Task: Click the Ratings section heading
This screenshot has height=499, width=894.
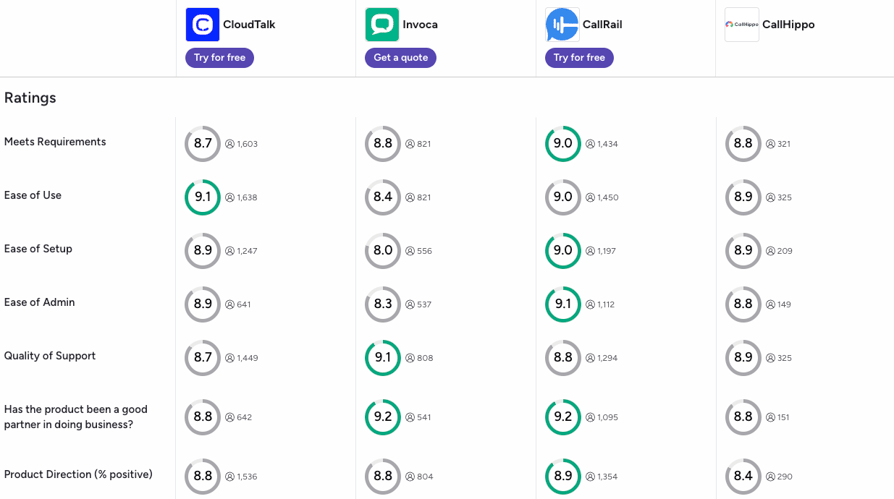Action: point(30,98)
